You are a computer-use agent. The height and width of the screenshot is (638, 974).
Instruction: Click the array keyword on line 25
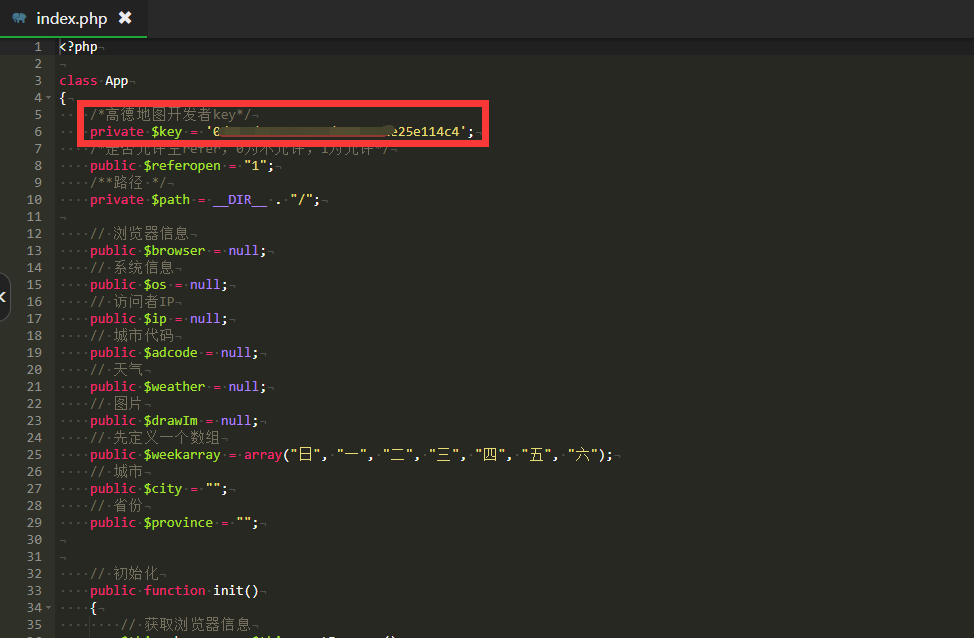(262, 455)
